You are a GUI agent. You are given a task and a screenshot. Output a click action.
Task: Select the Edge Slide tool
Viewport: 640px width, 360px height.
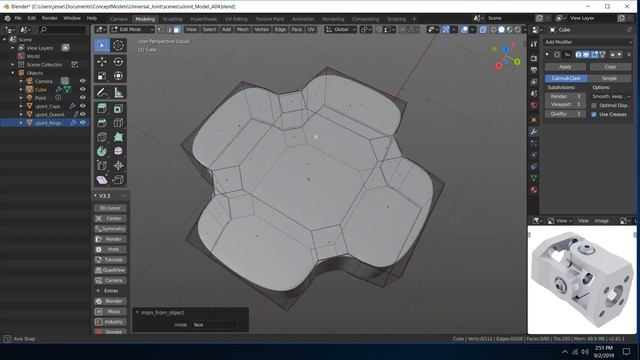102,165
